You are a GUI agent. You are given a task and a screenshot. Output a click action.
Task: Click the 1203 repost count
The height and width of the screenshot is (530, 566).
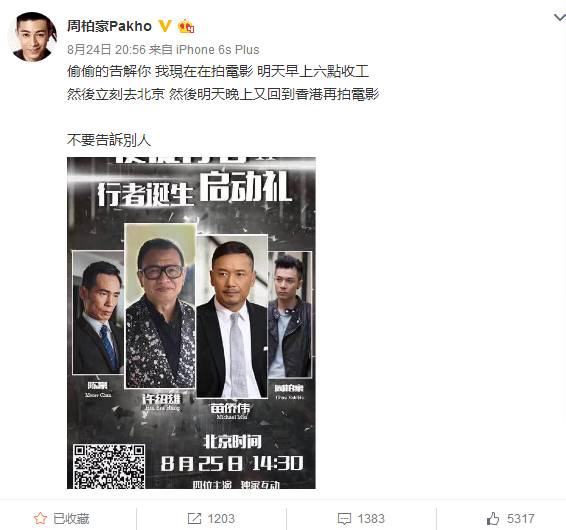(x=221, y=519)
